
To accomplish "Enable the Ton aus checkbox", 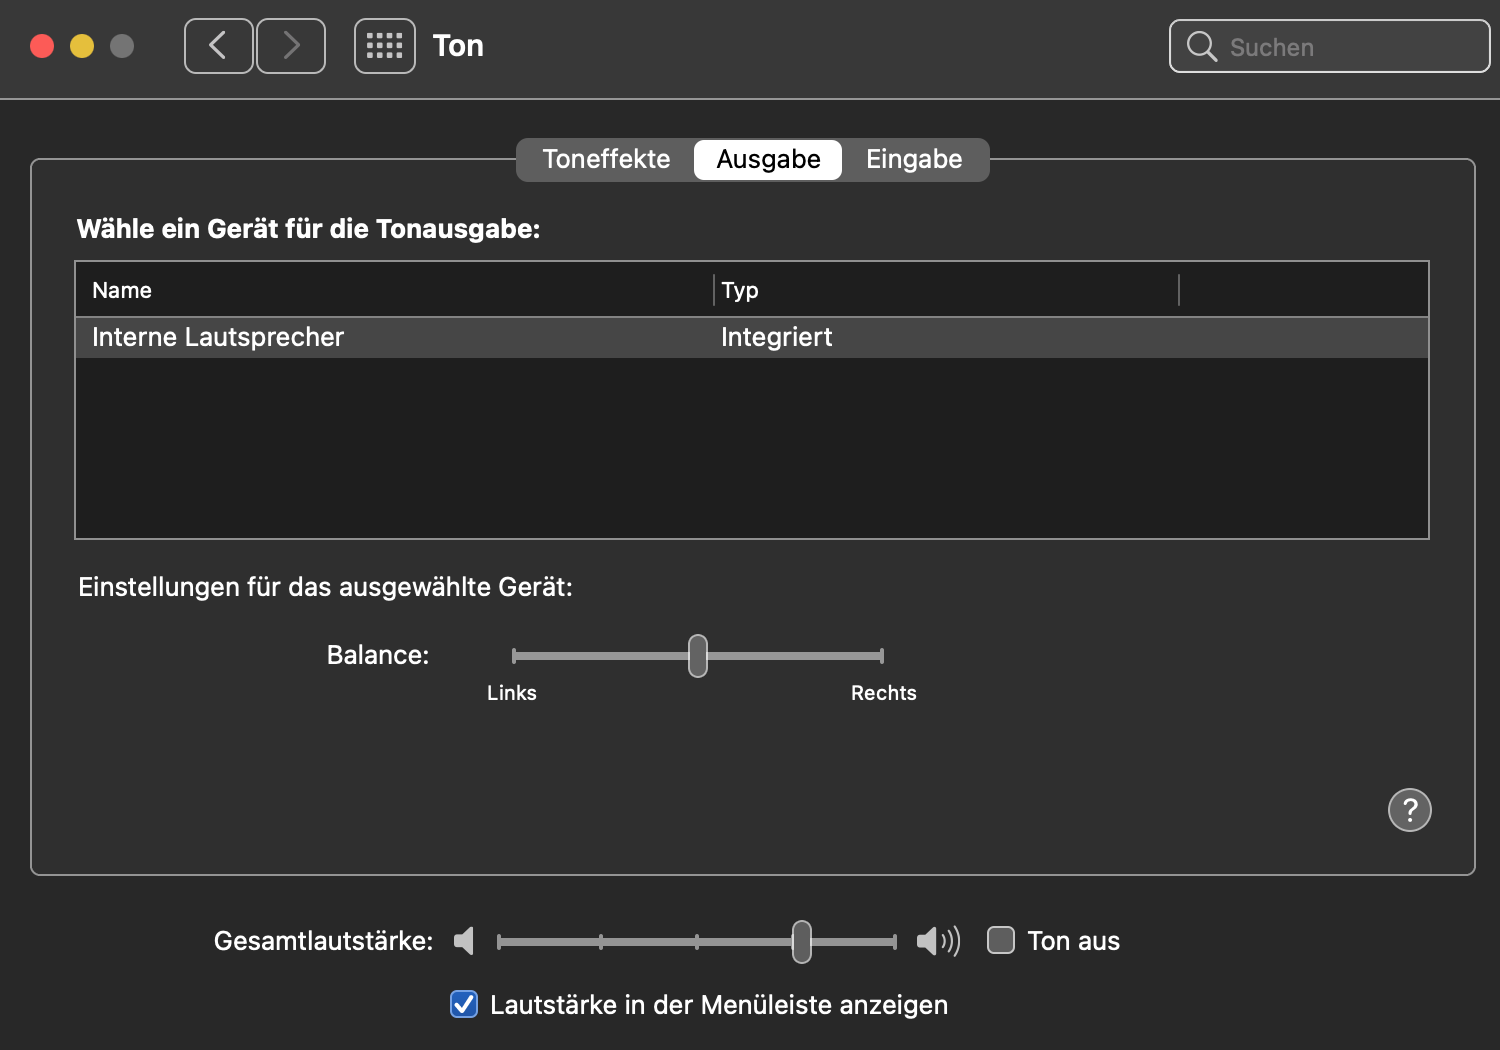I will pos(1001,941).
